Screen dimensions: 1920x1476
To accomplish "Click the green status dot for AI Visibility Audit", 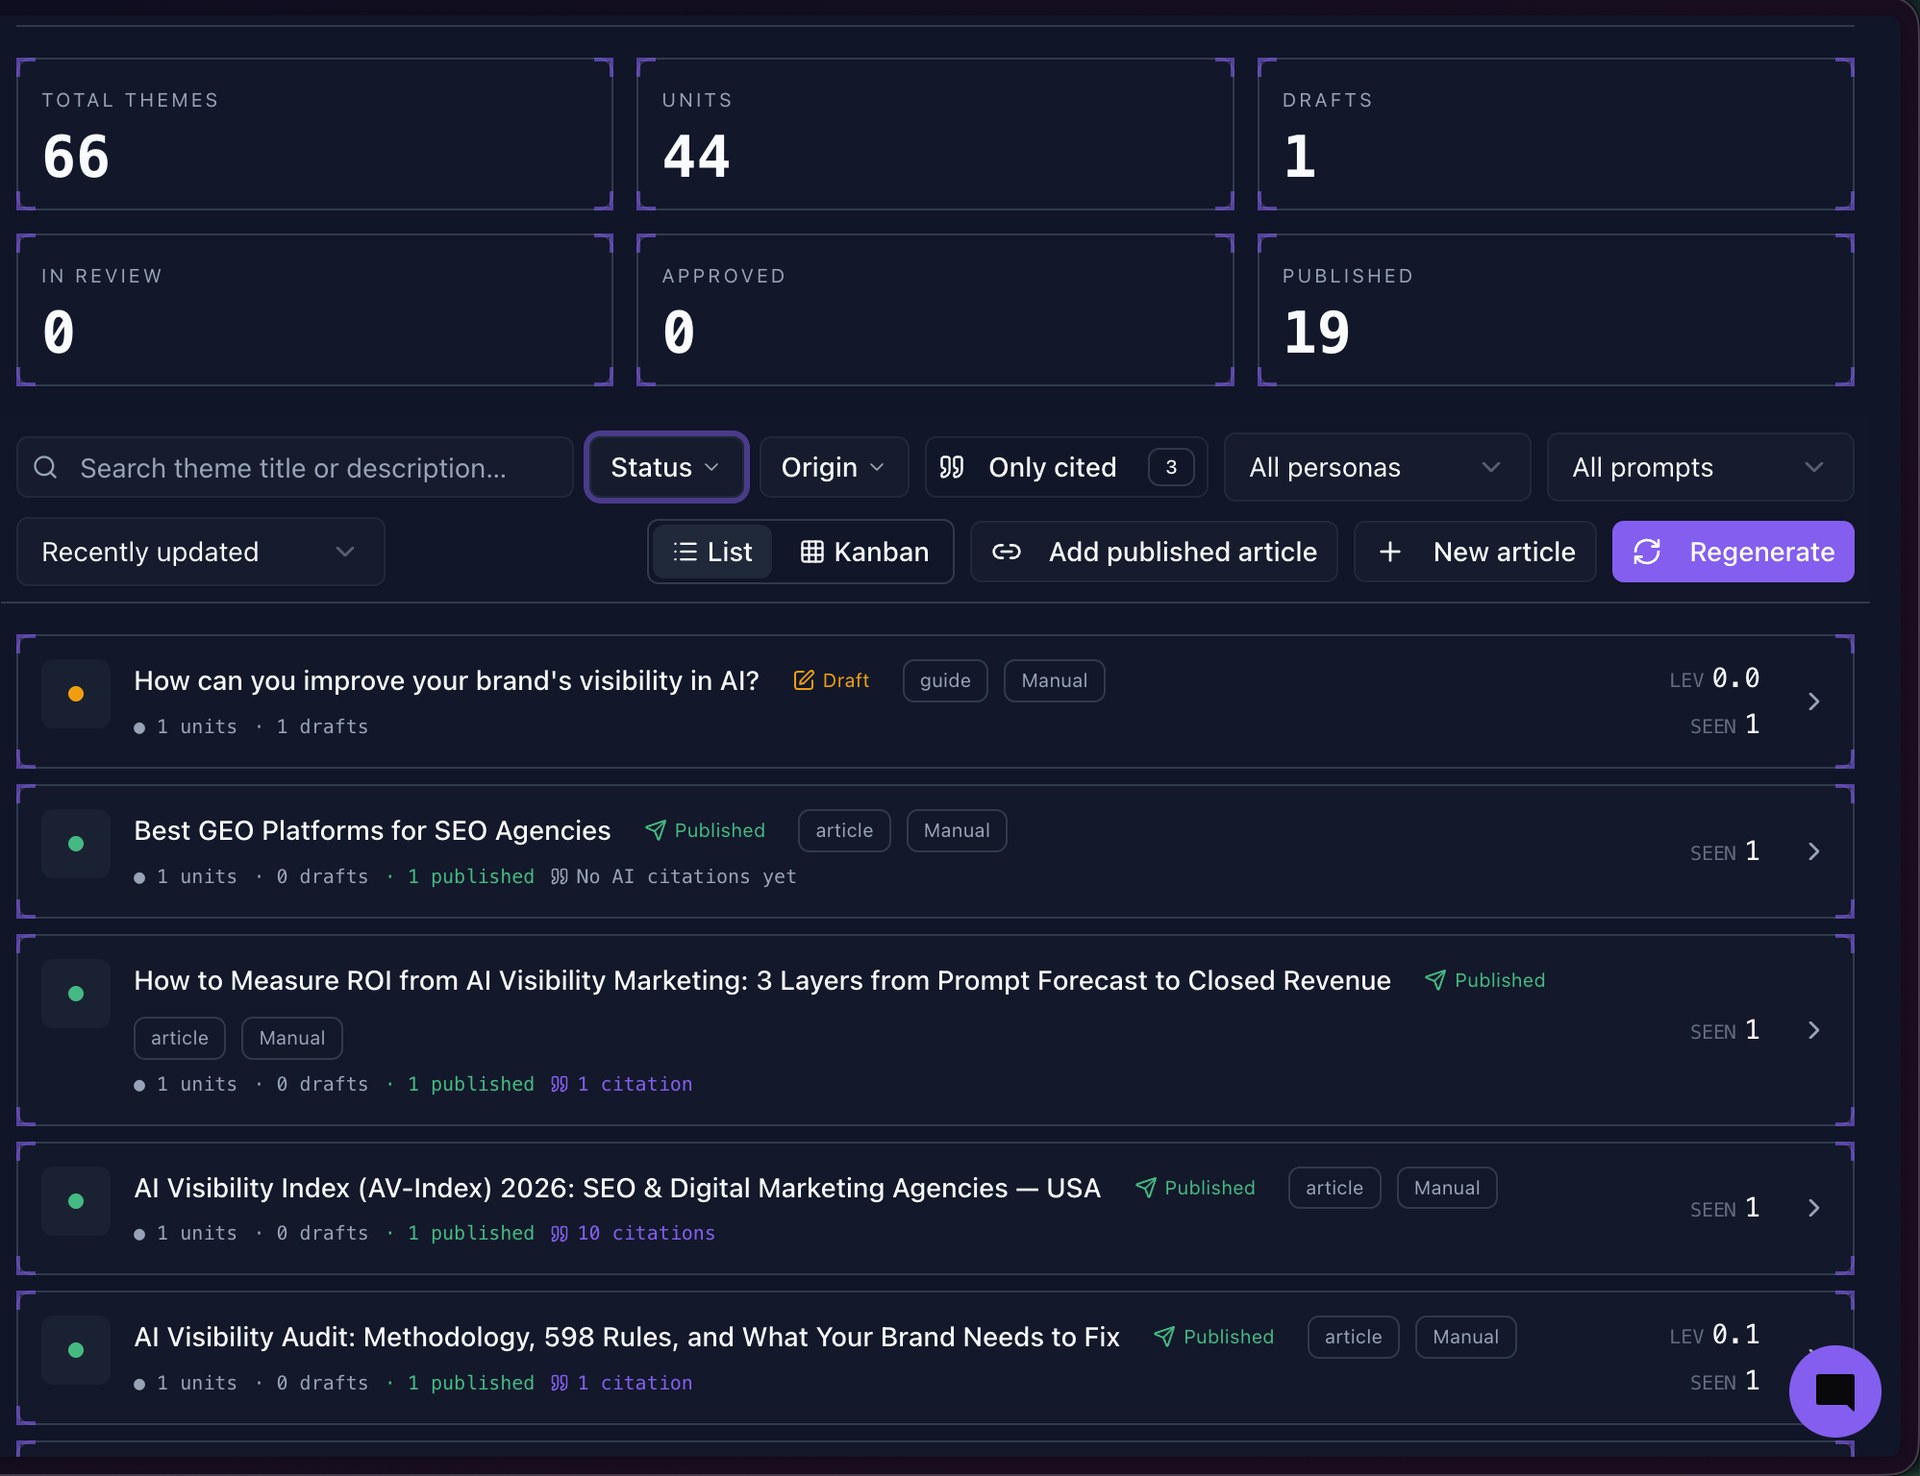I will point(76,1350).
